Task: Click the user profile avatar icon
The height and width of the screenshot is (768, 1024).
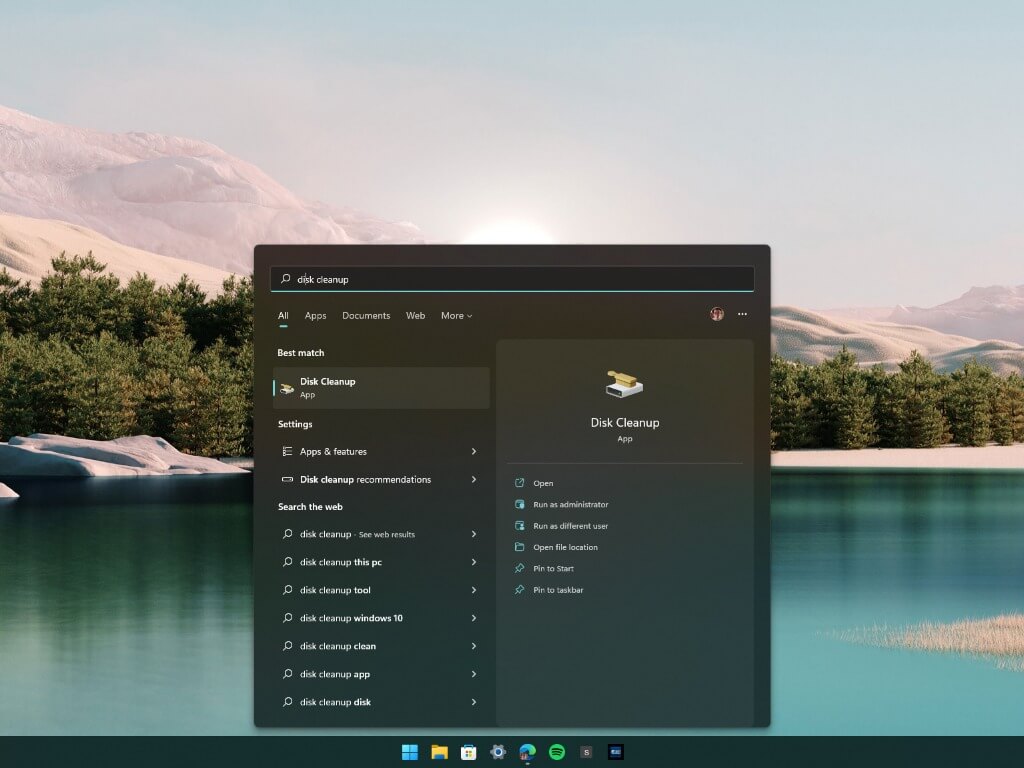Action: coord(717,314)
